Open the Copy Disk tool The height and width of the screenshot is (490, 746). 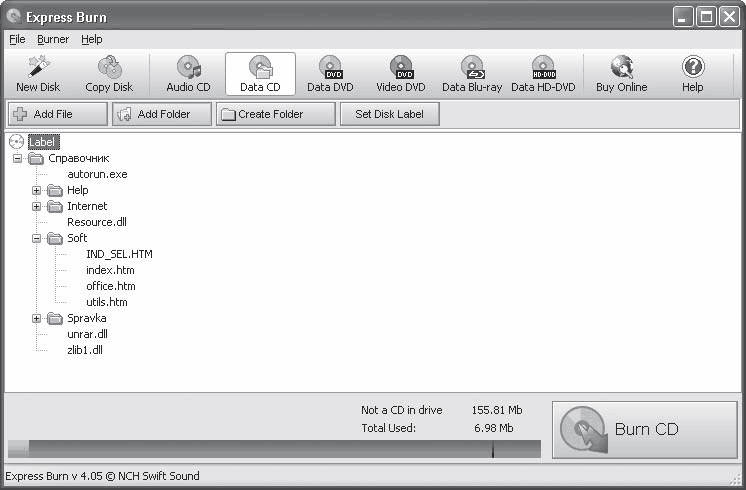109,74
